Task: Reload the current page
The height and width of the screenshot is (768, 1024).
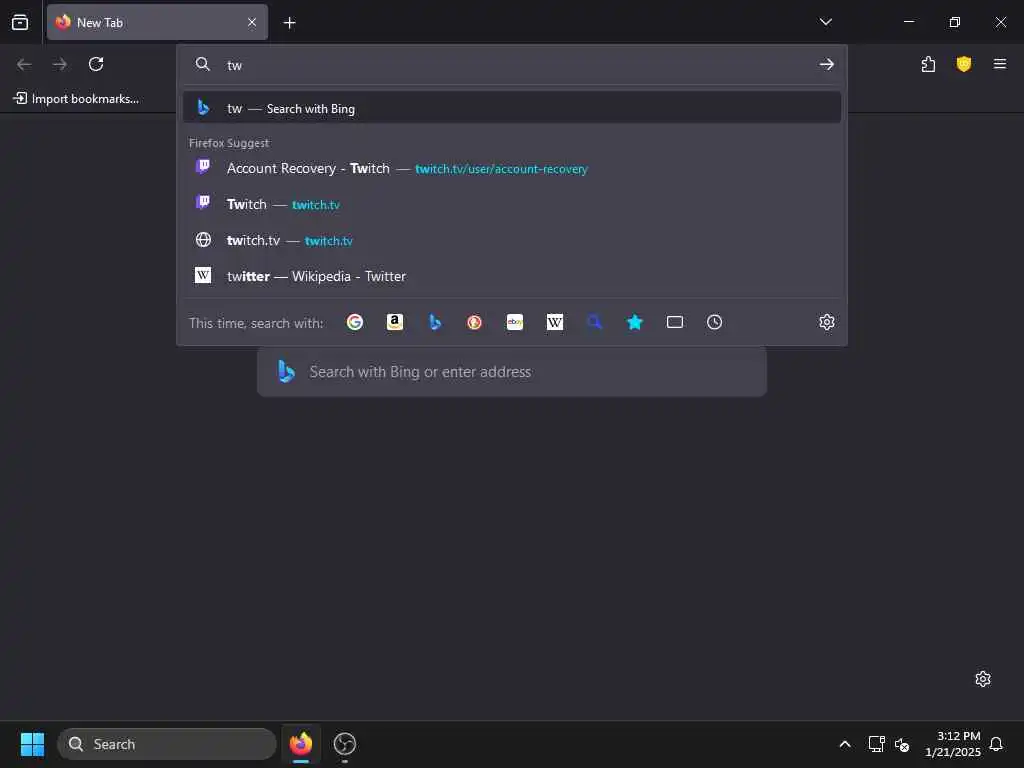Action: tap(96, 64)
